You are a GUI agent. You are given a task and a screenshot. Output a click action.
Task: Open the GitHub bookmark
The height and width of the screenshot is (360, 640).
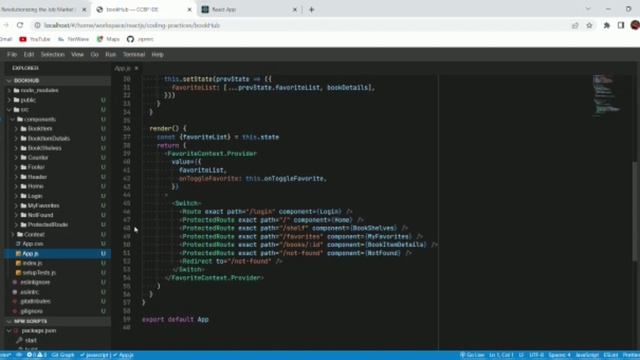click(140, 39)
